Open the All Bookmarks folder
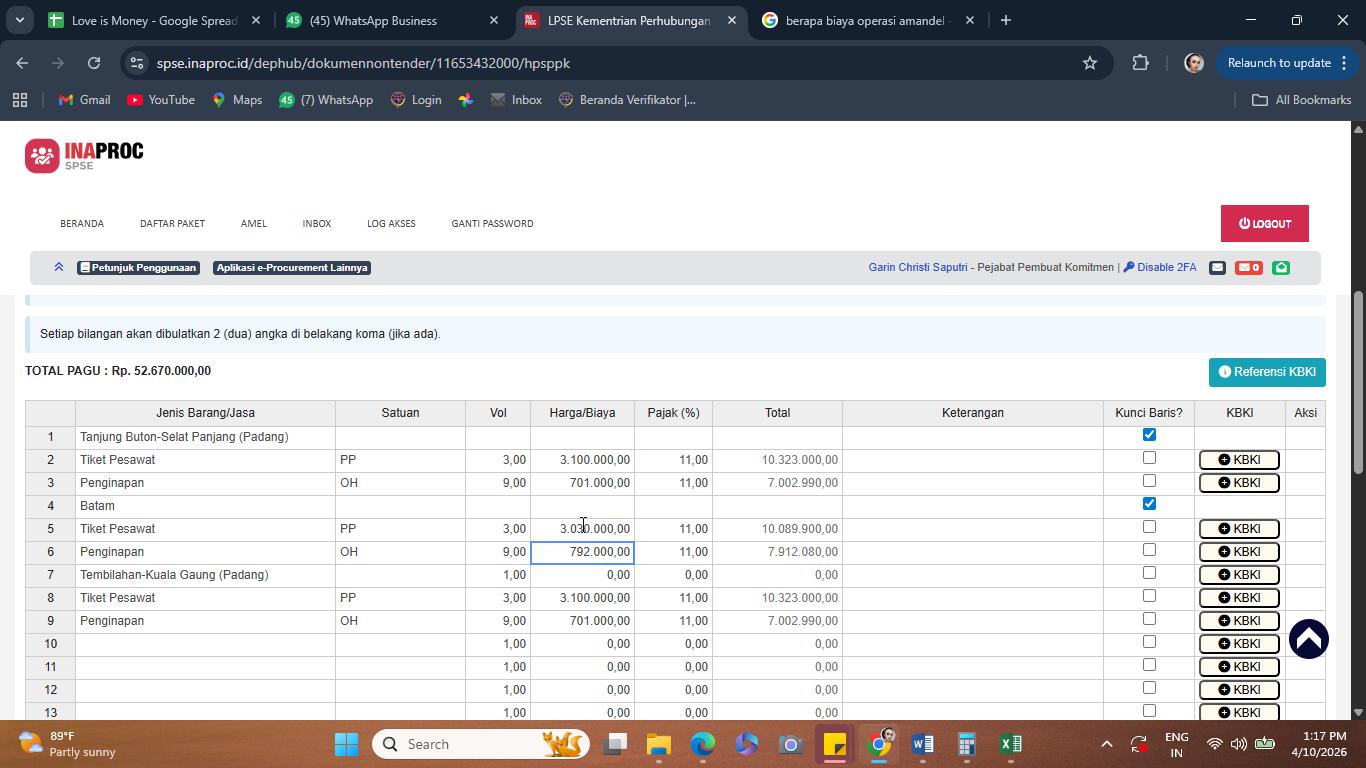 click(1302, 100)
